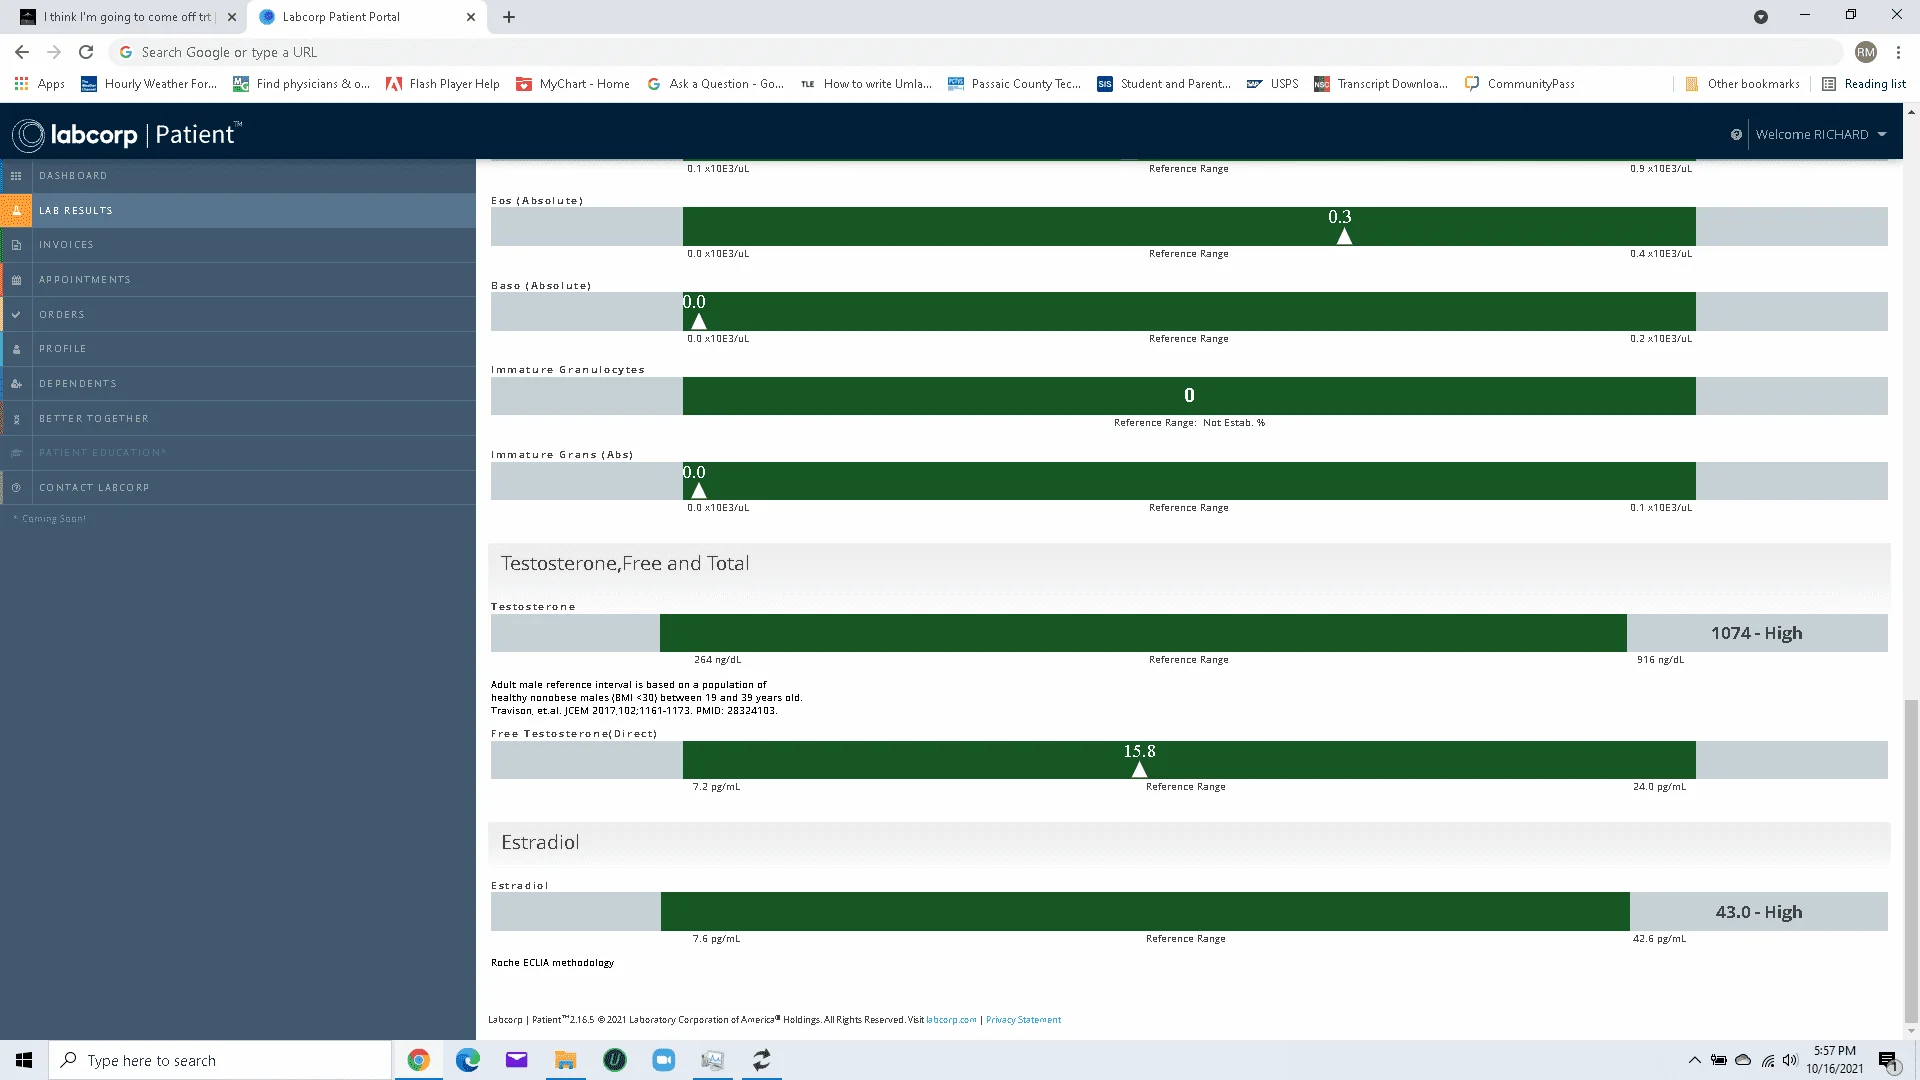This screenshot has width=1920, height=1080.
Task: Toggle the Lab Results active indicator
Action: click(16, 210)
